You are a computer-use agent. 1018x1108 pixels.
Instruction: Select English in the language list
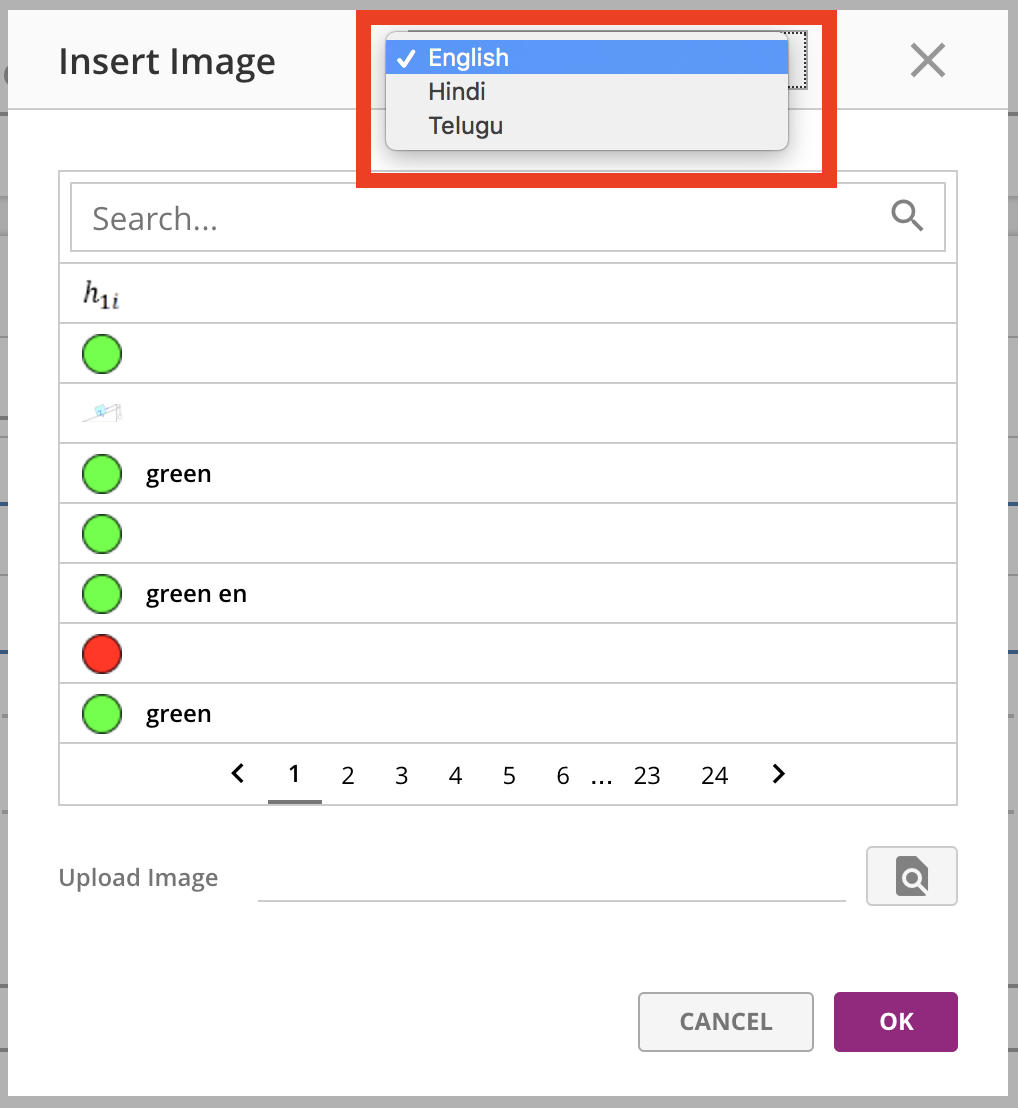(x=468, y=58)
